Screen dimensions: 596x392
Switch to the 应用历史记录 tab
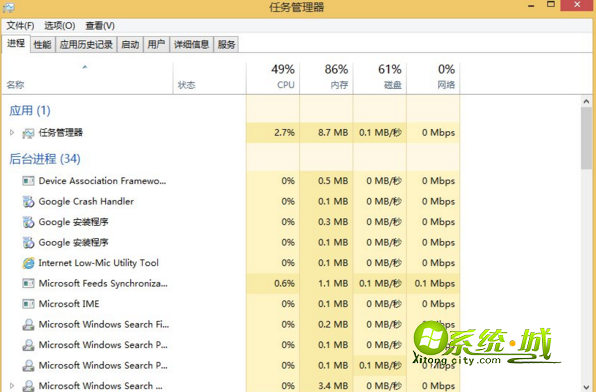coord(86,44)
